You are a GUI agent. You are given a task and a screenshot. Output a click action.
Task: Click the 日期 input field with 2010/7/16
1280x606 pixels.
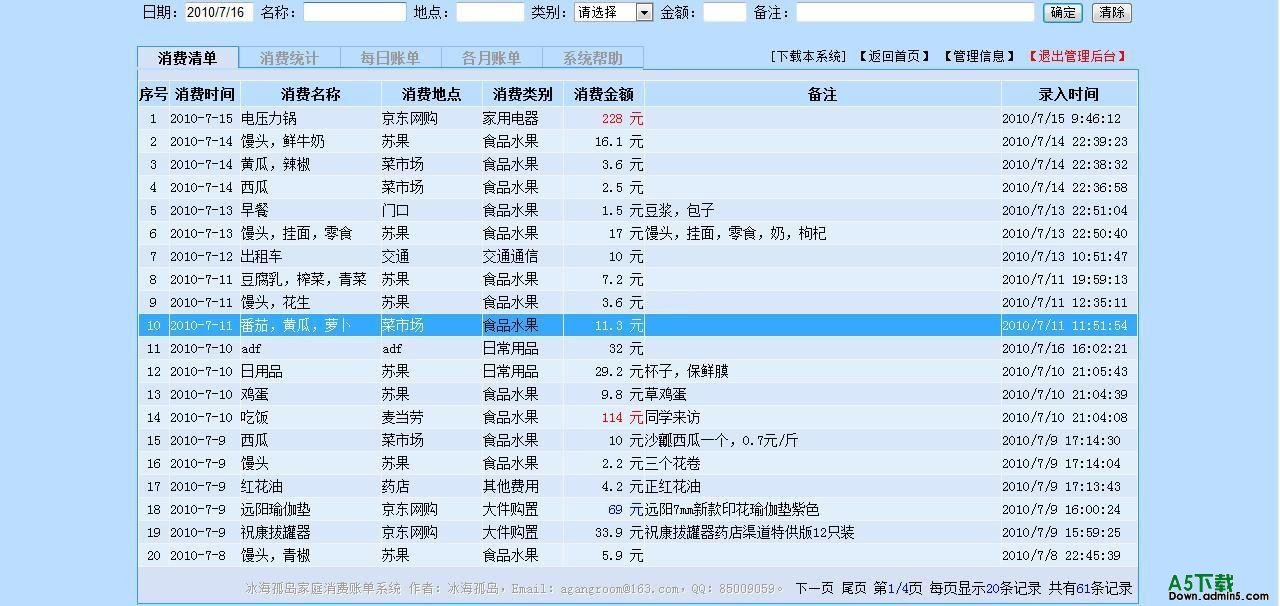(219, 13)
